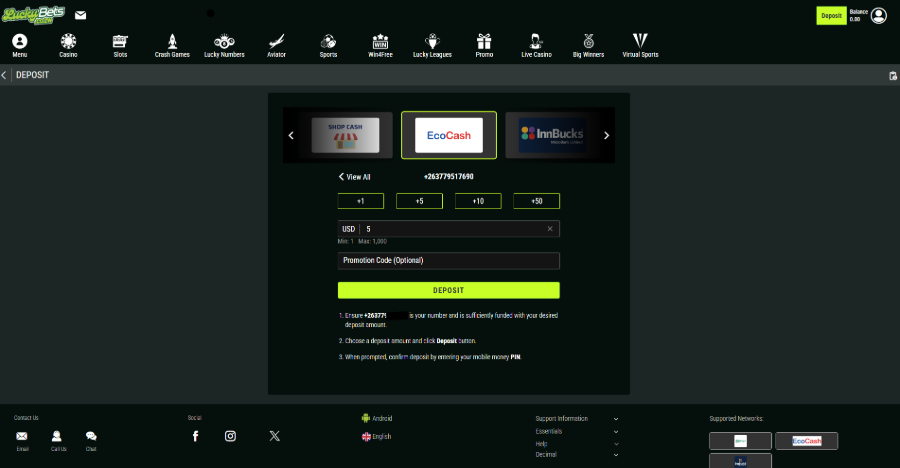Change language from English
Viewport: 900px width, 468px height.
click(377, 436)
